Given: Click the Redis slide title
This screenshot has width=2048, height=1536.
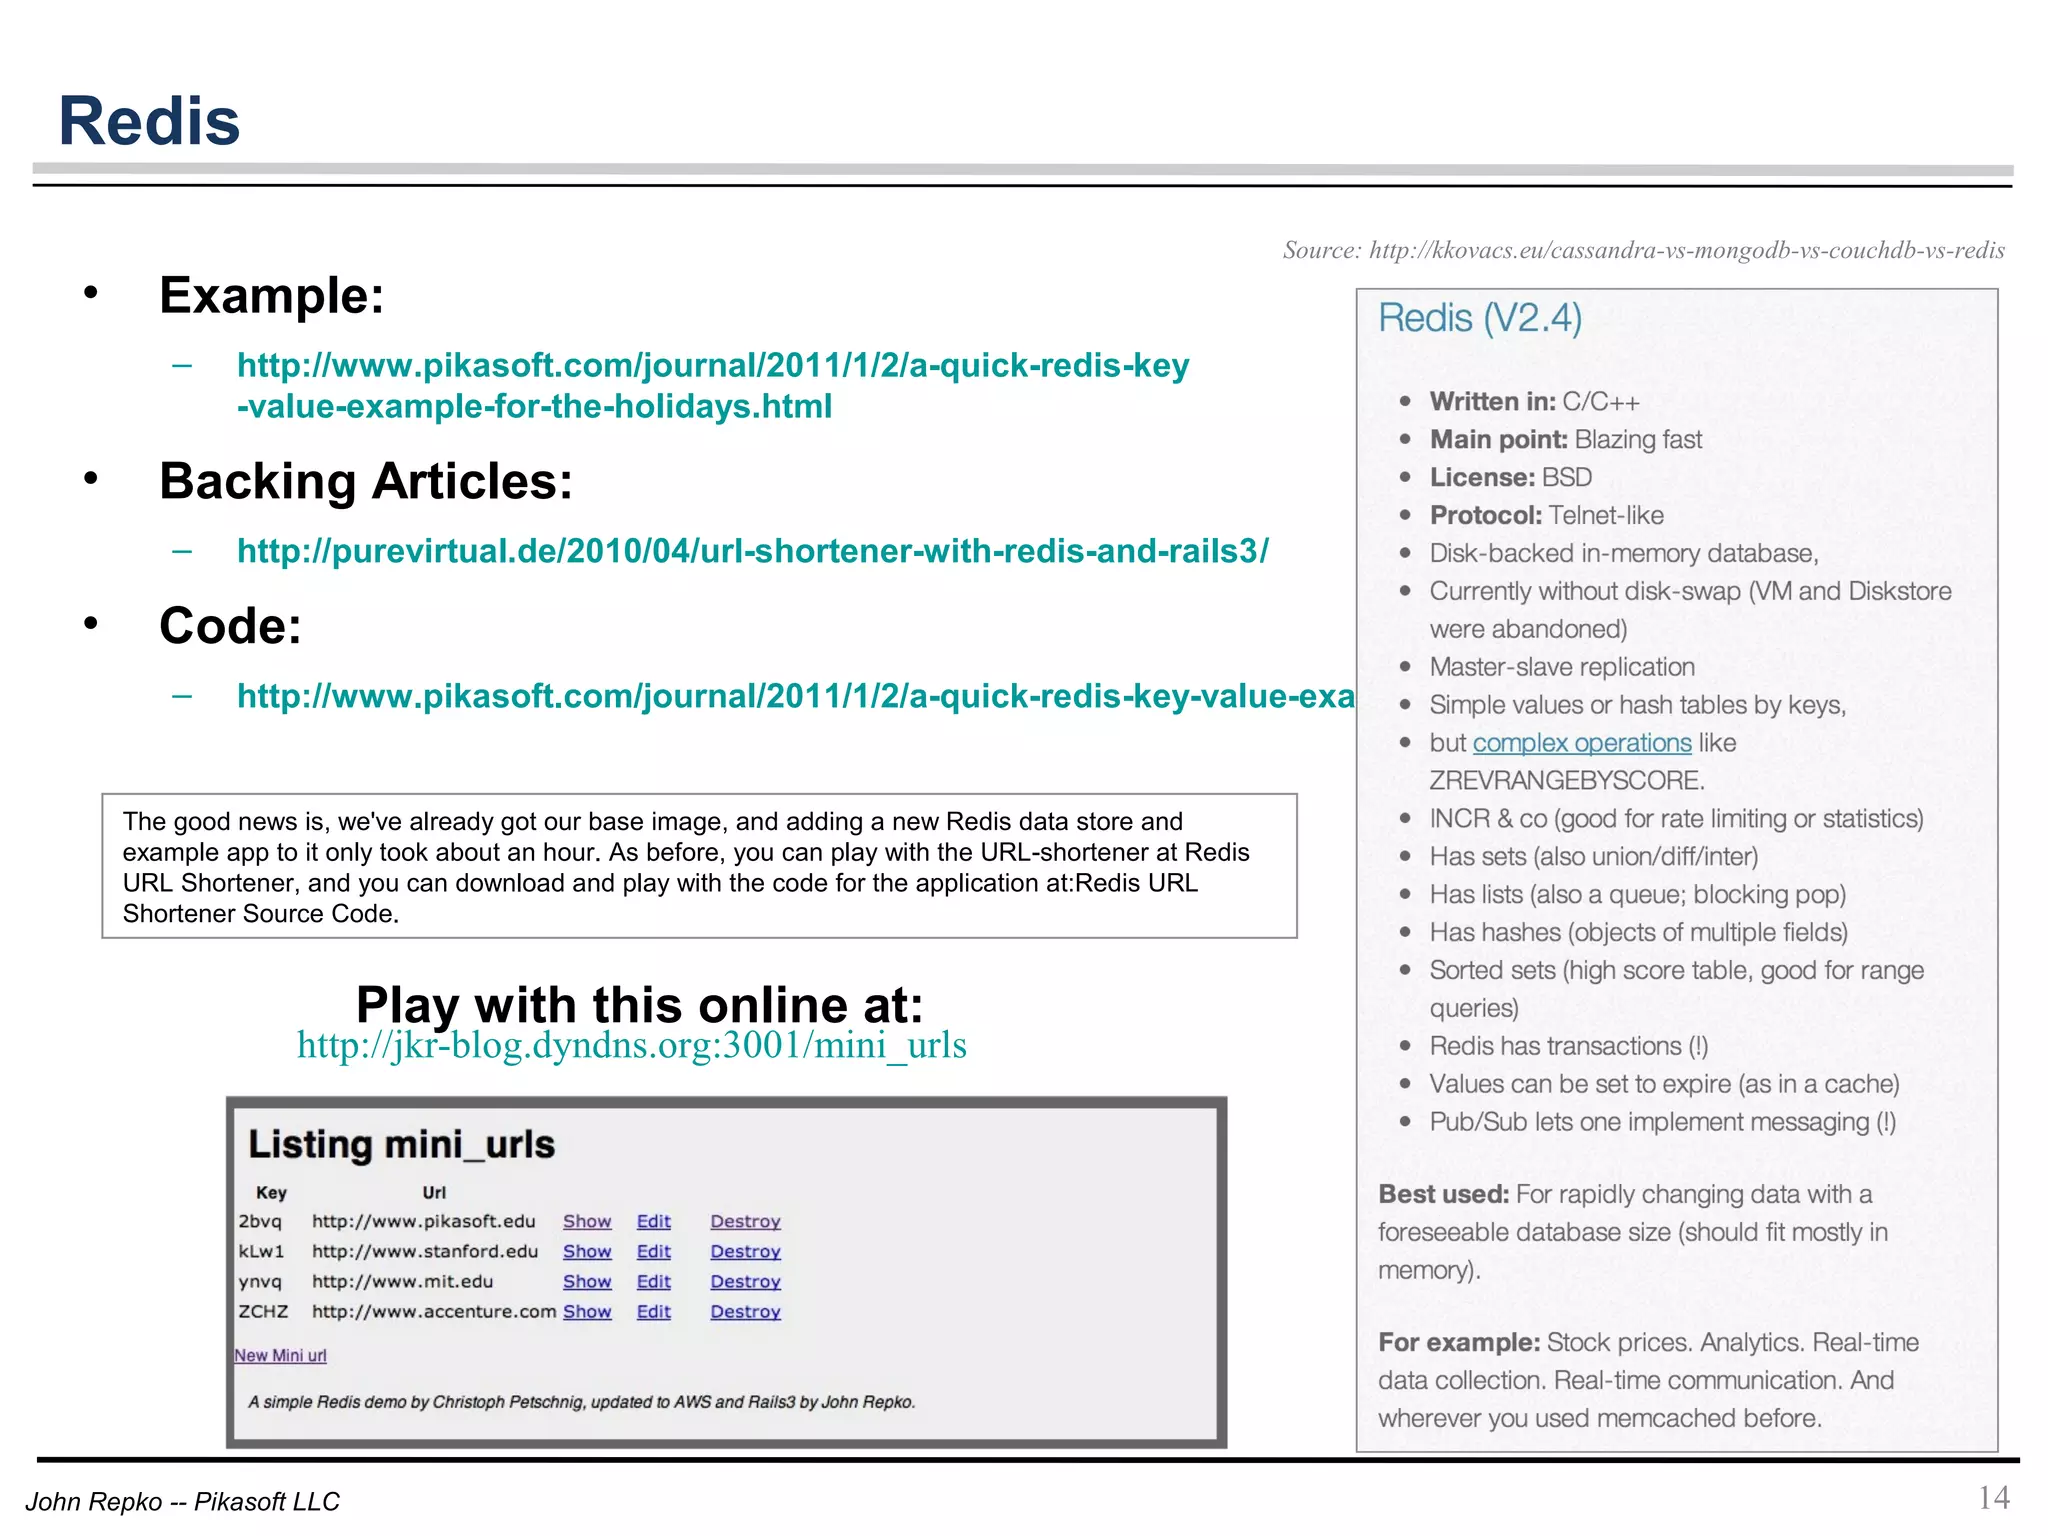Looking at the screenshot, I should click(x=150, y=121).
